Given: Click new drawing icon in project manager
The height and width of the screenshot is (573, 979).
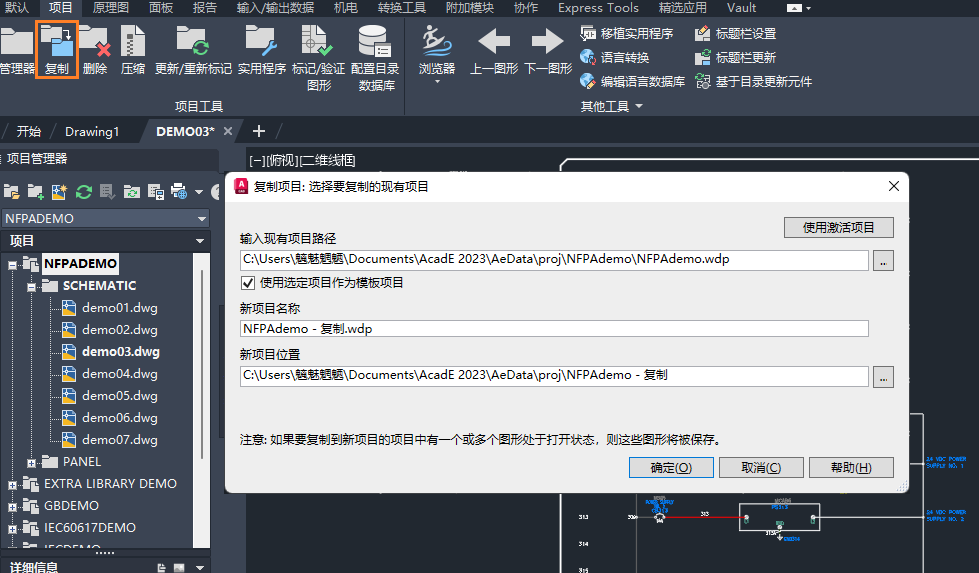Looking at the screenshot, I should coord(59,192).
